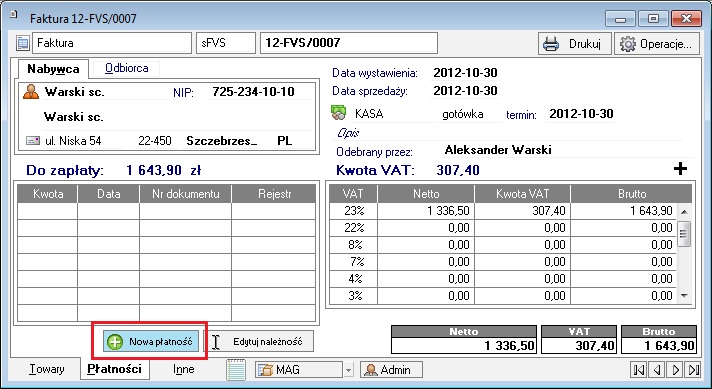Click the cash register icon beside KASA

point(339,113)
